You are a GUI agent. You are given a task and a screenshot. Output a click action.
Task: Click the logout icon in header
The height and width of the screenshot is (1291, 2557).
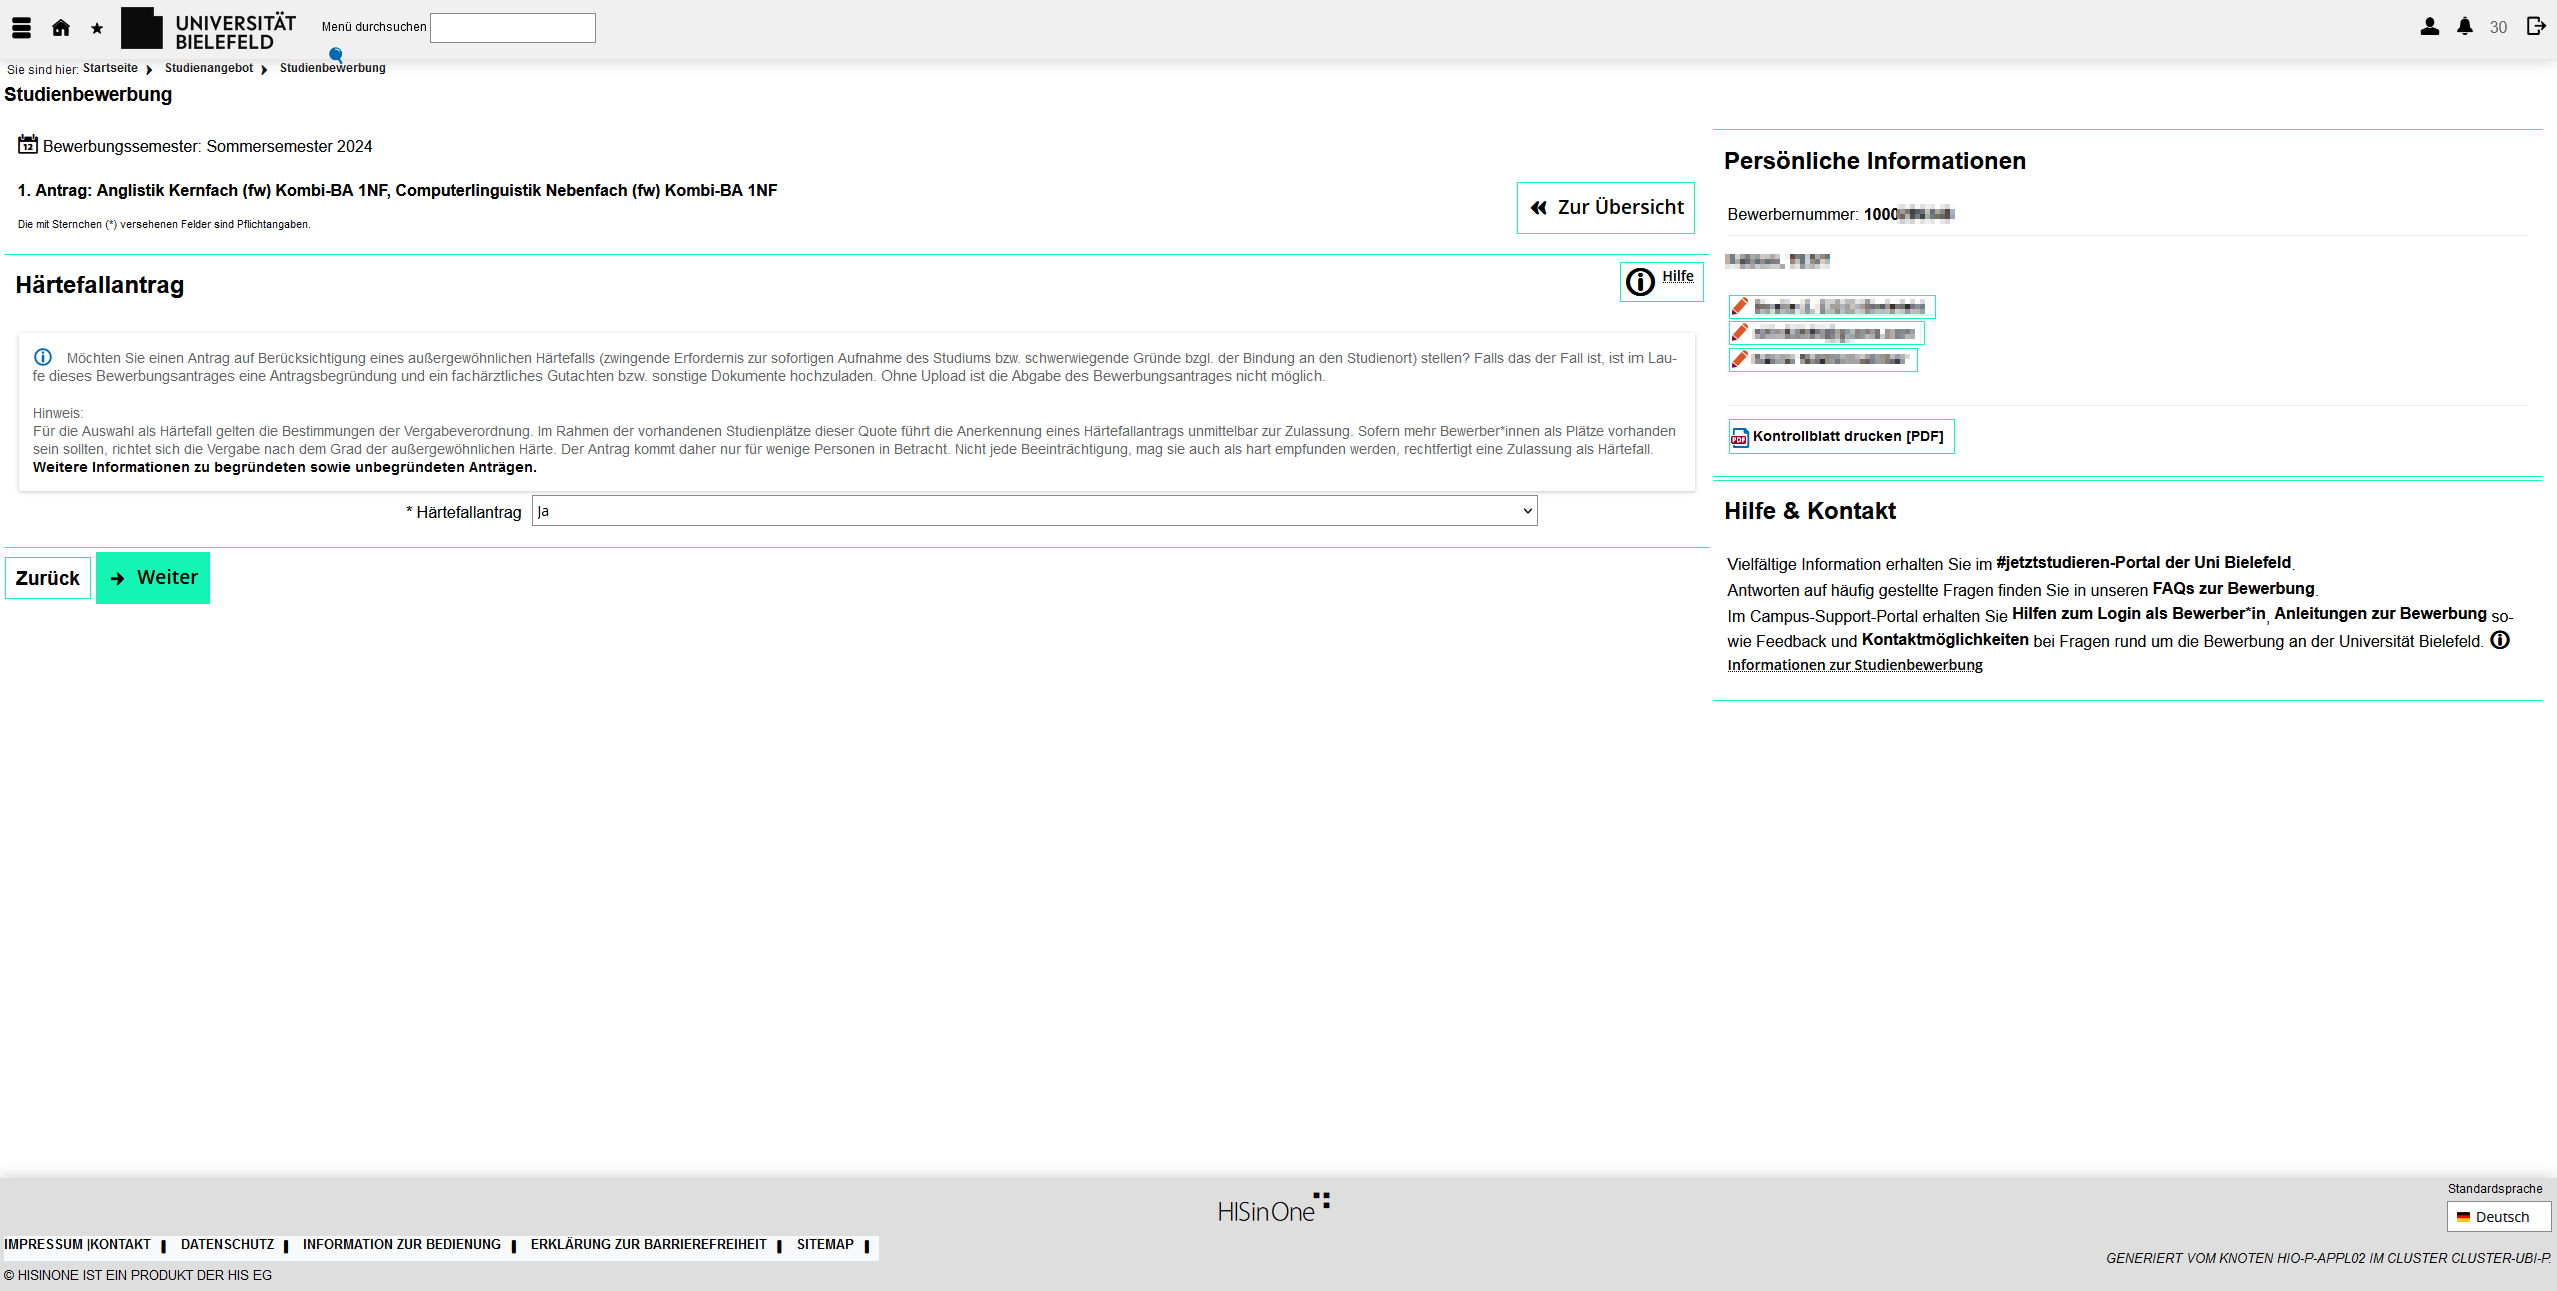(x=2536, y=26)
